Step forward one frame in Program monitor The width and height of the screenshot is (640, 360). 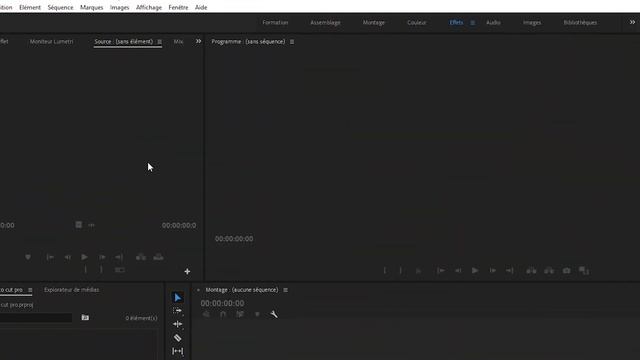[x=493, y=271]
